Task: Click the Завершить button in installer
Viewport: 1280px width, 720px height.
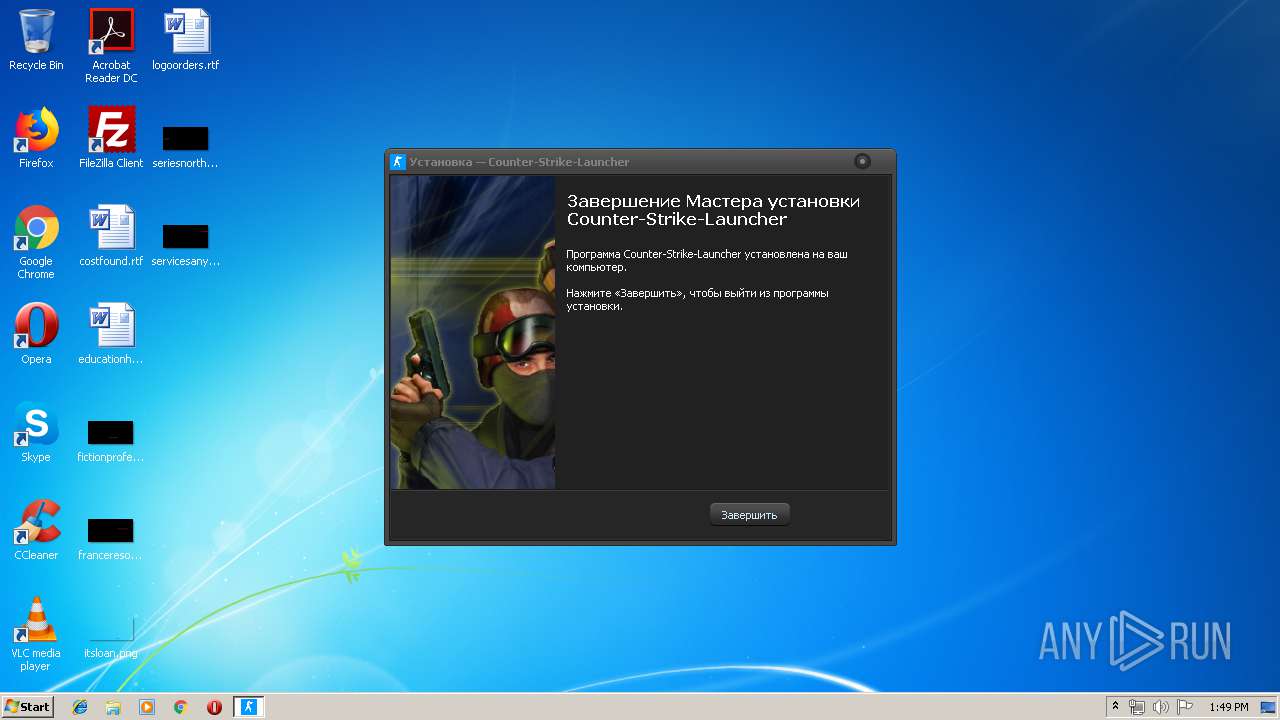Action: click(x=750, y=514)
